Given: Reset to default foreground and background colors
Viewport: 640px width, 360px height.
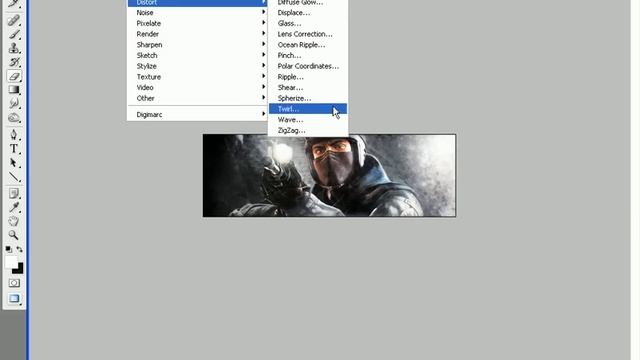Looking at the screenshot, I should tap(9, 249).
